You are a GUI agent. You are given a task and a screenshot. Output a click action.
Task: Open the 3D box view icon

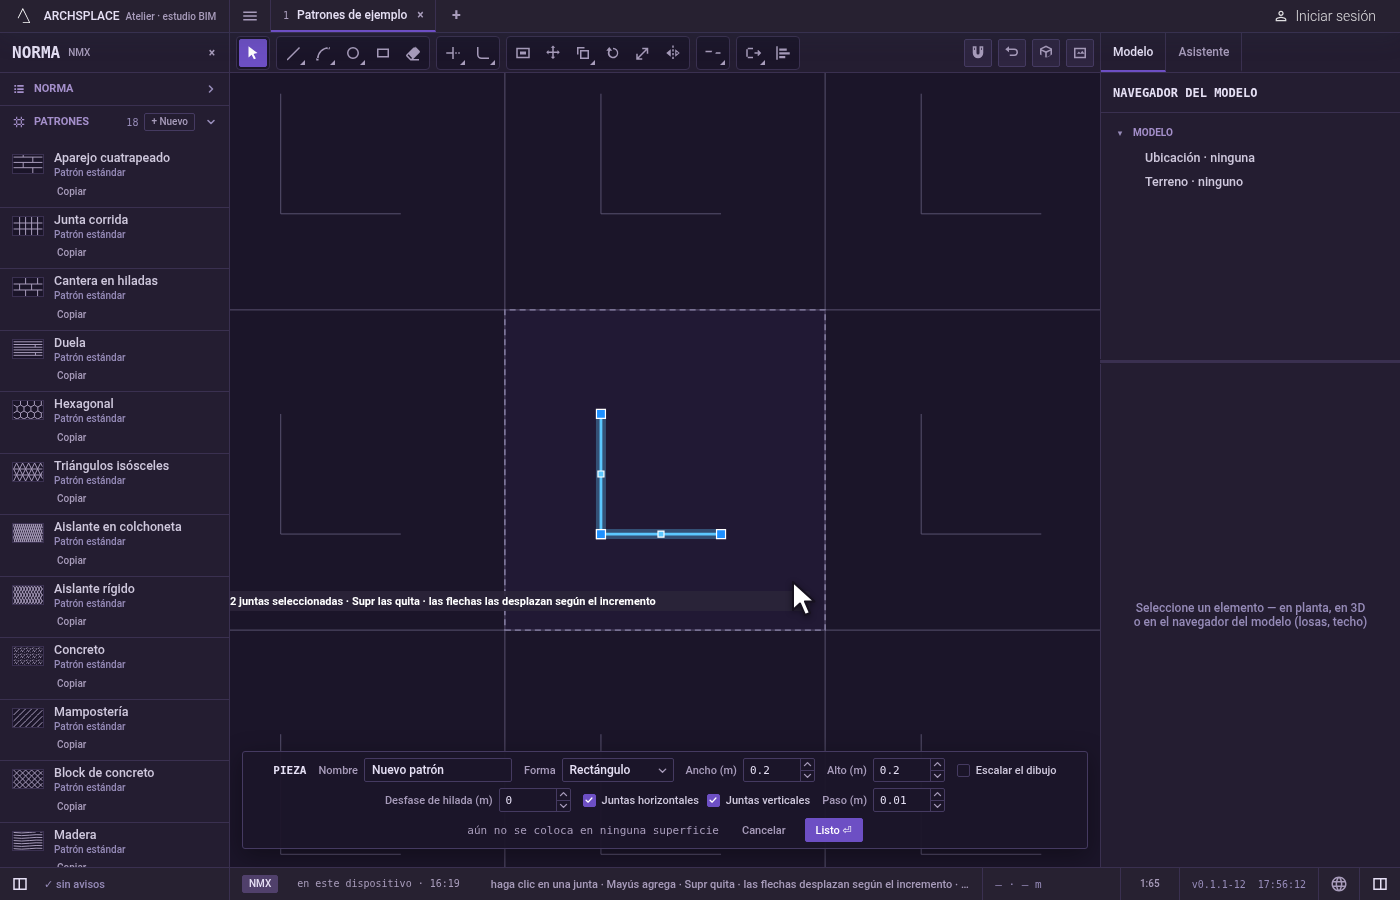(1046, 52)
